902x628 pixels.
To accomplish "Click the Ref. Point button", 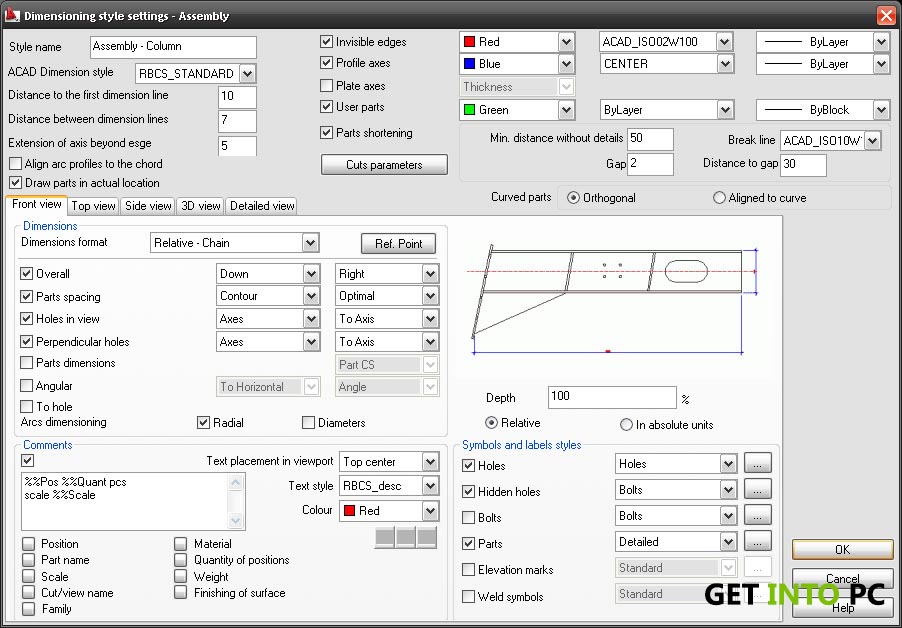I will click(x=398, y=243).
